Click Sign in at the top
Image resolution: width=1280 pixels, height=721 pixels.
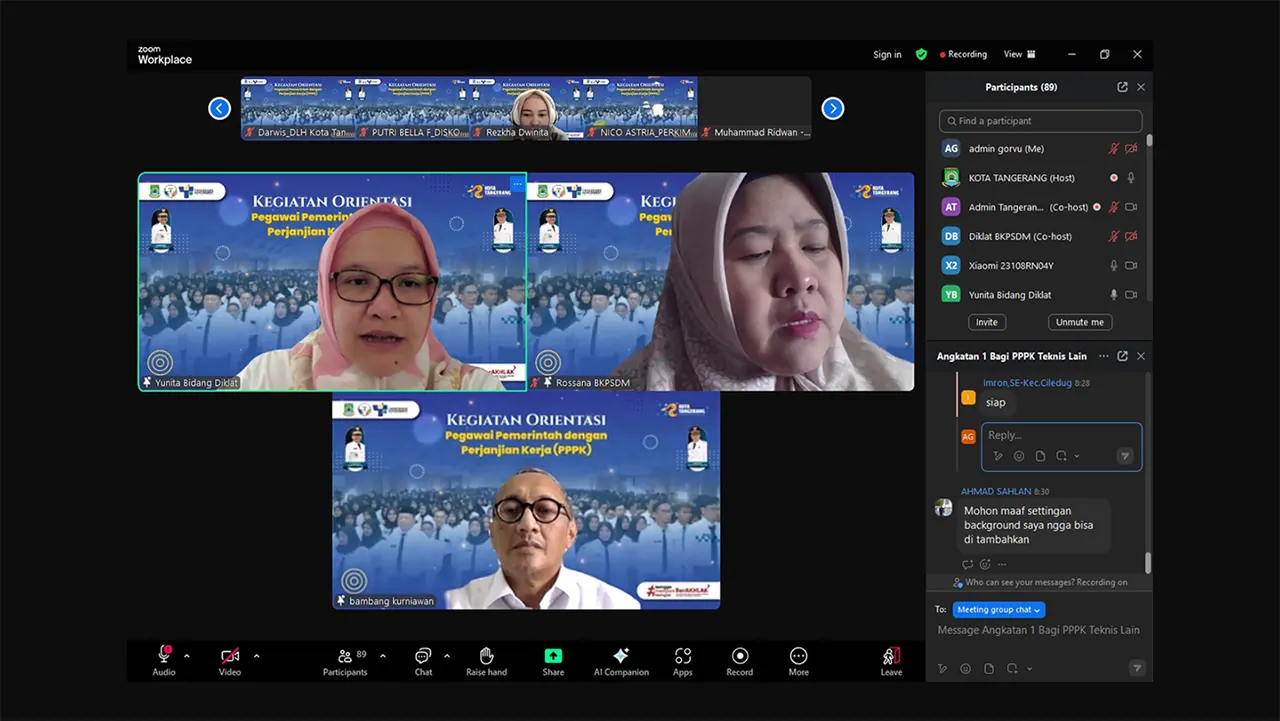[x=887, y=54]
